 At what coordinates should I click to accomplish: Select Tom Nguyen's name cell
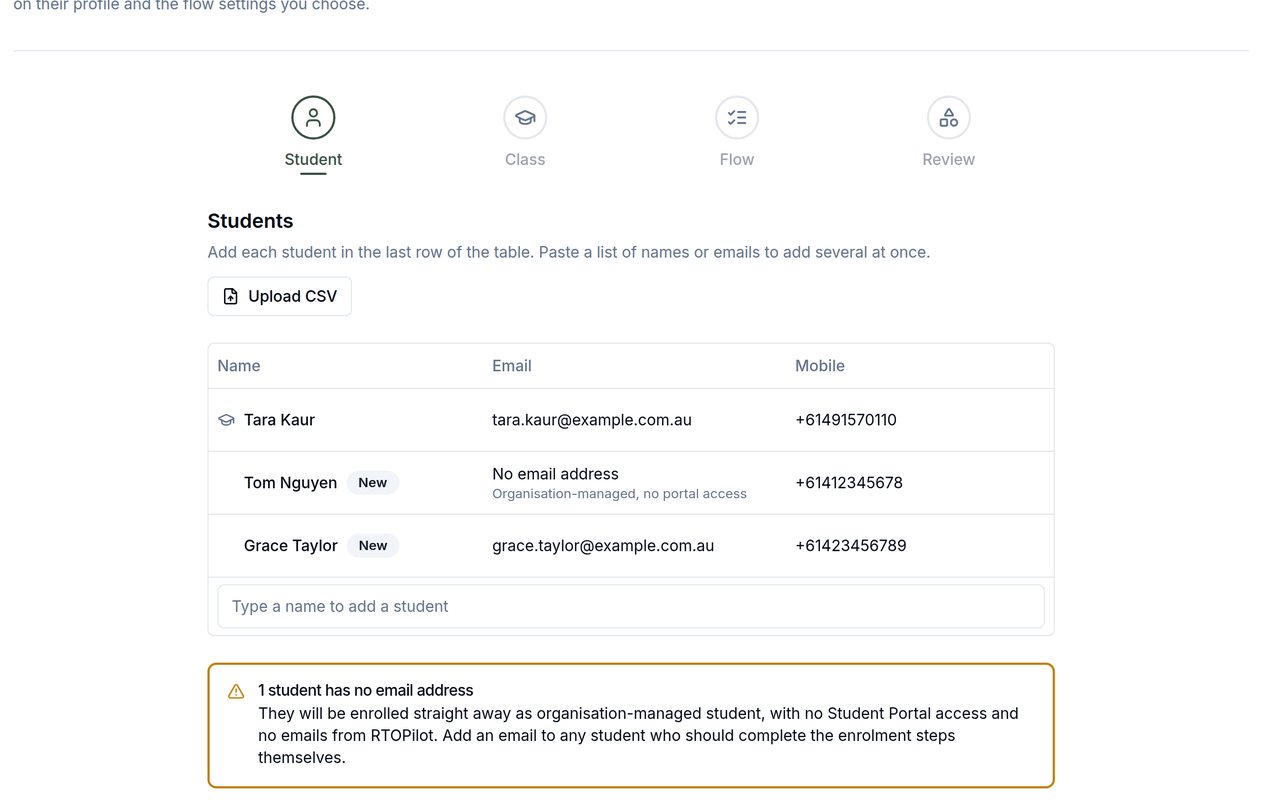[345, 483]
